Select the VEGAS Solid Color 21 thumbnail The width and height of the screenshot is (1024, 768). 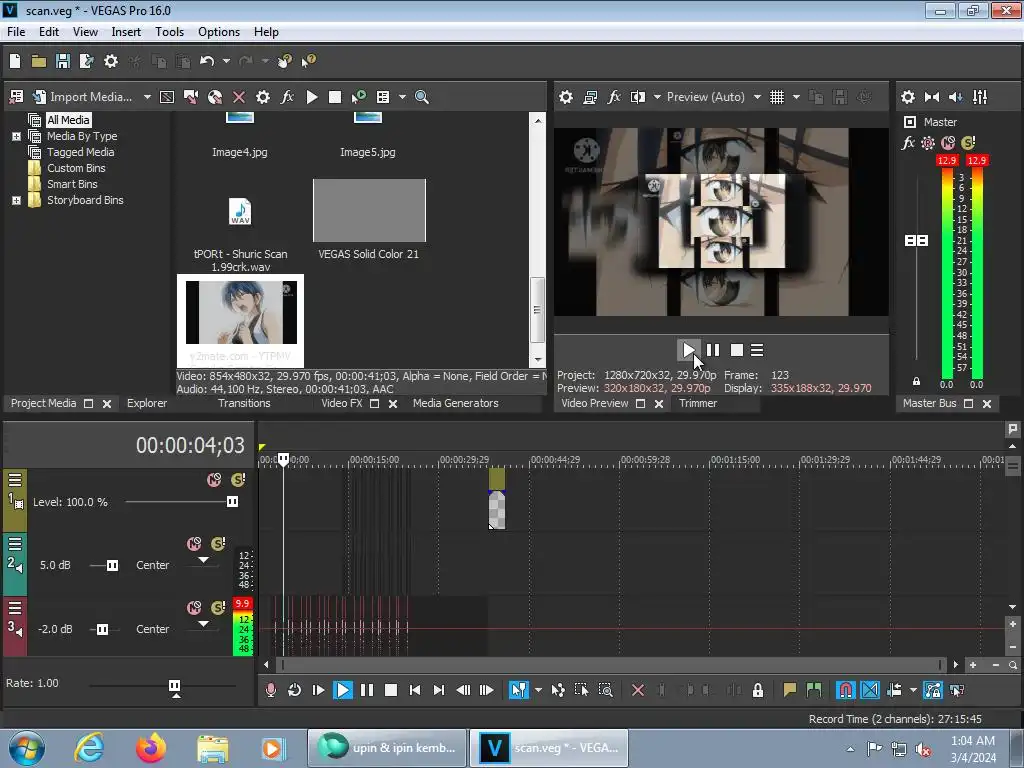(x=369, y=211)
